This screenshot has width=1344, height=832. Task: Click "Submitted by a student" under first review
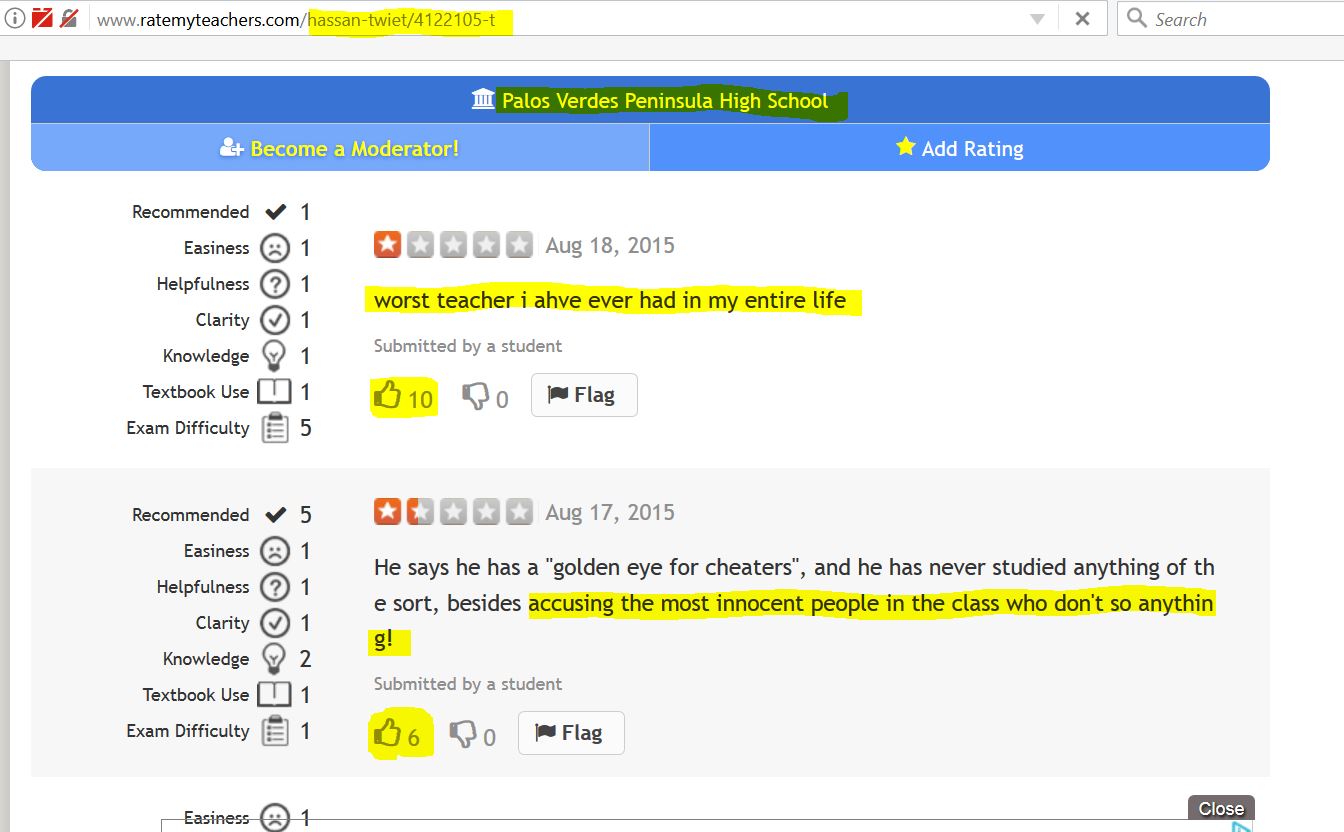[x=468, y=346]
